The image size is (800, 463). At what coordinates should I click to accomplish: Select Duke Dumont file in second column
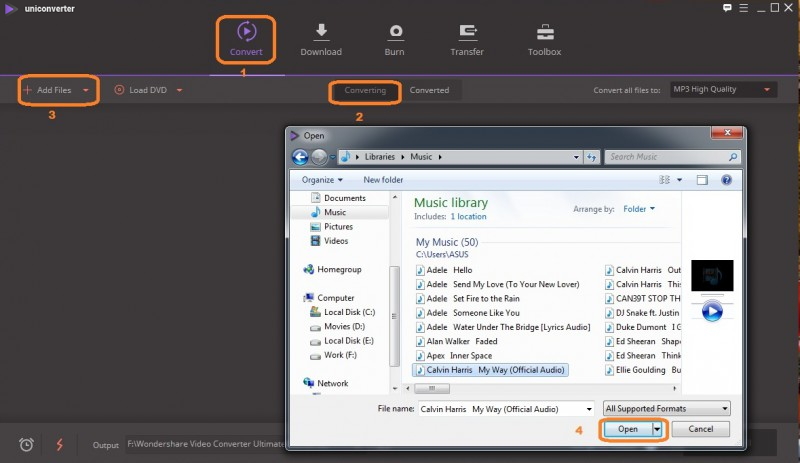643,327
